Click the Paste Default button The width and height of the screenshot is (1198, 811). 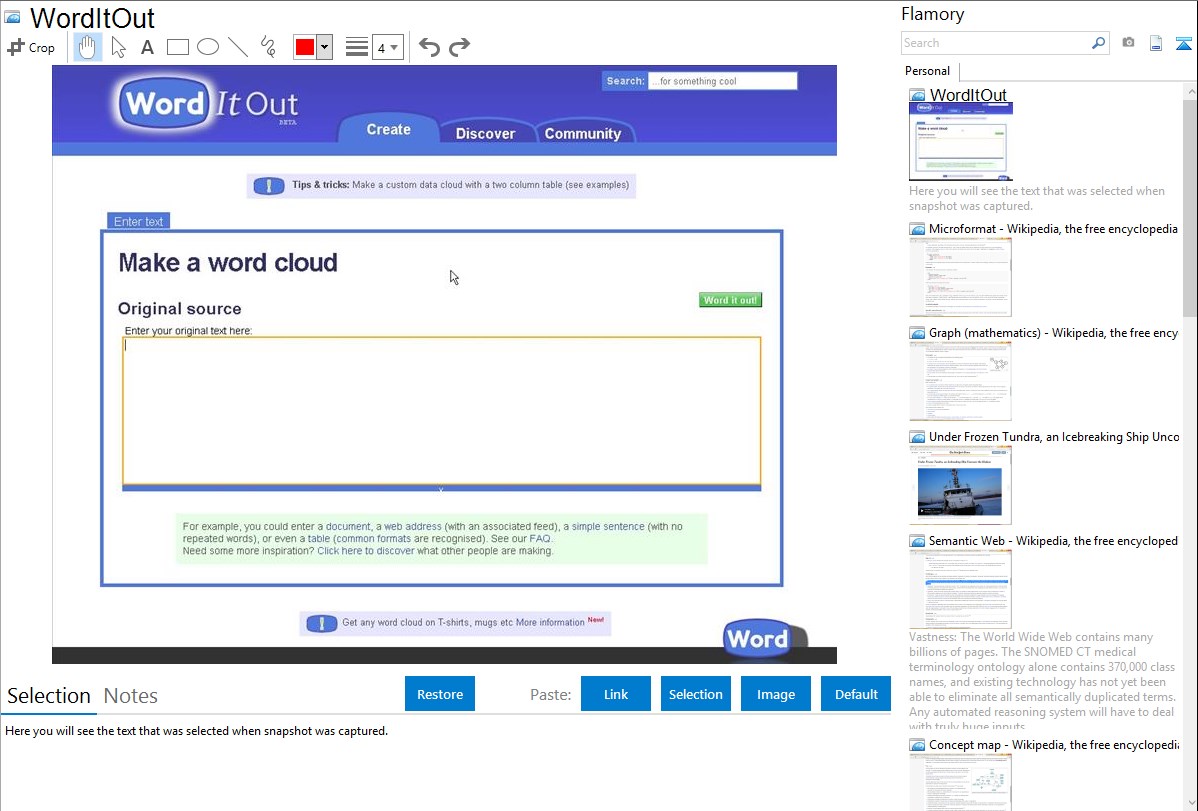coord(856,694)
